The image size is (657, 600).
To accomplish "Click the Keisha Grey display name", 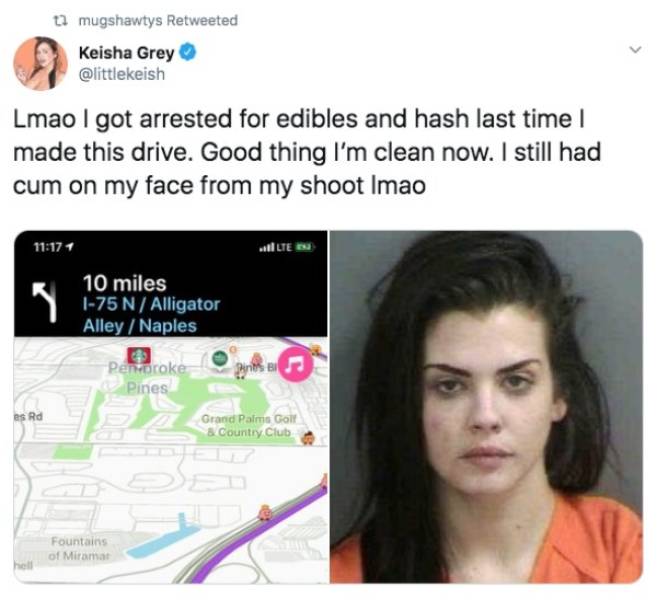I will click(127, 53).
